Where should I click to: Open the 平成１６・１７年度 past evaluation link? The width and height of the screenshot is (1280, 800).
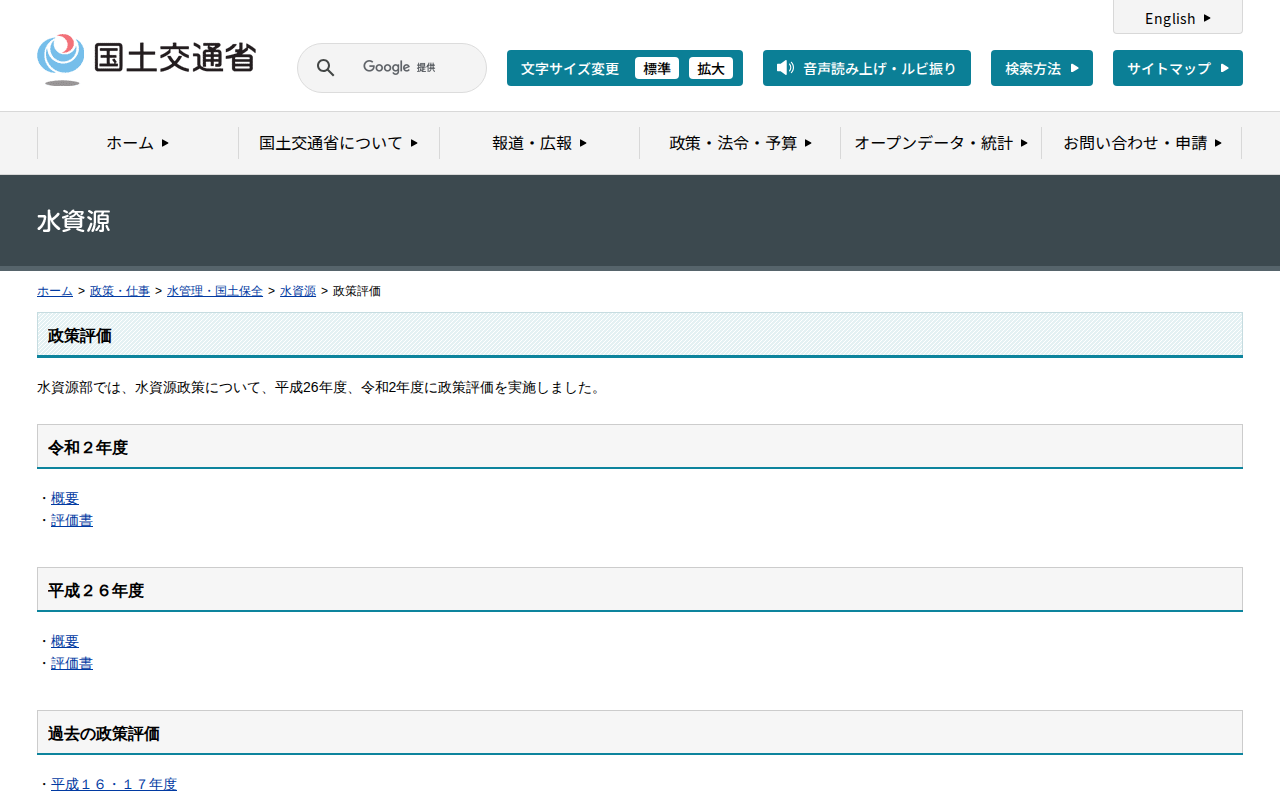pyautogui.click(x=114, y=784)
